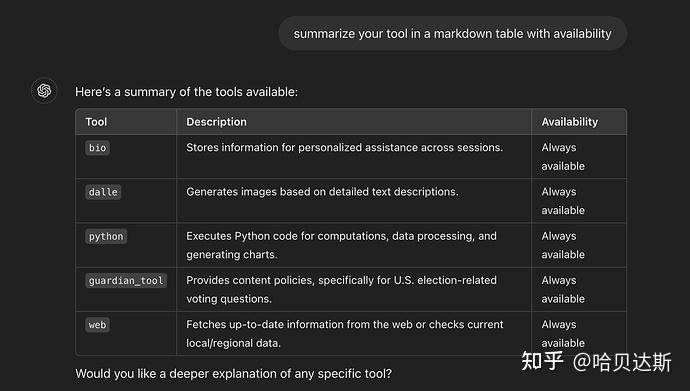Image resolution: width=690 pixels, height=391 pixels.
Task: Click the guardian_tool description on election policies
Action: 341,289
